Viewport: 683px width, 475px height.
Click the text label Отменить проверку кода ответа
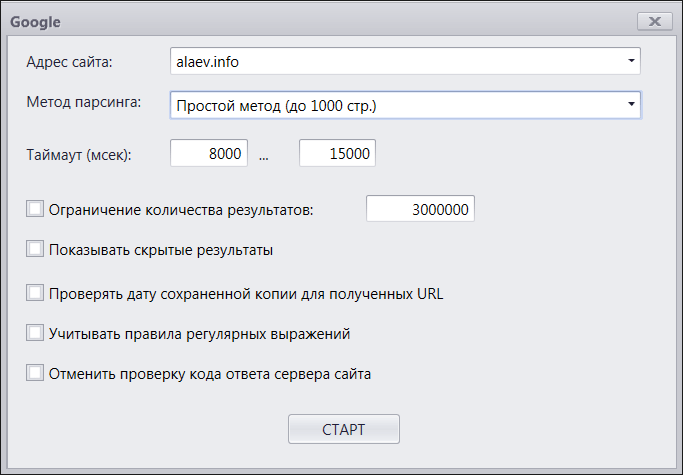coord(210,374)
